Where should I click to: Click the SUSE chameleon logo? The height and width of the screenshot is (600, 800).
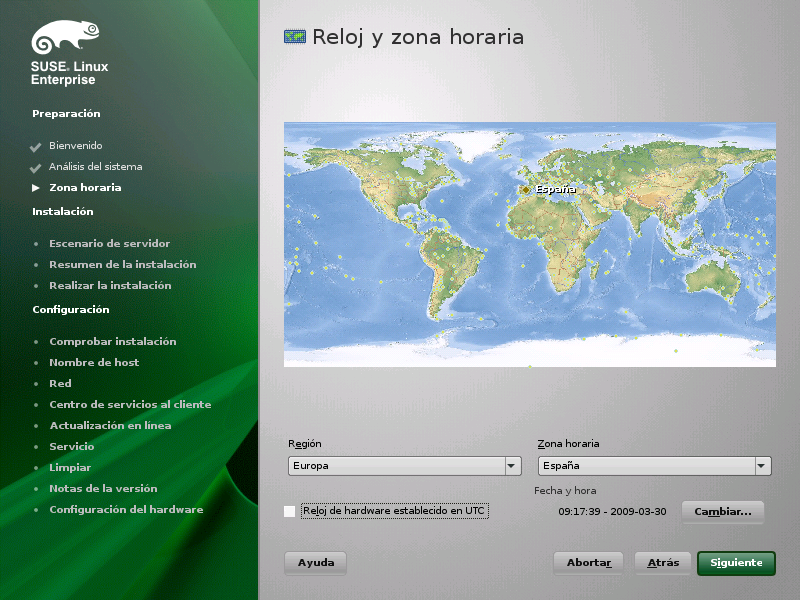pyautogui.click(x=65, y=37)
